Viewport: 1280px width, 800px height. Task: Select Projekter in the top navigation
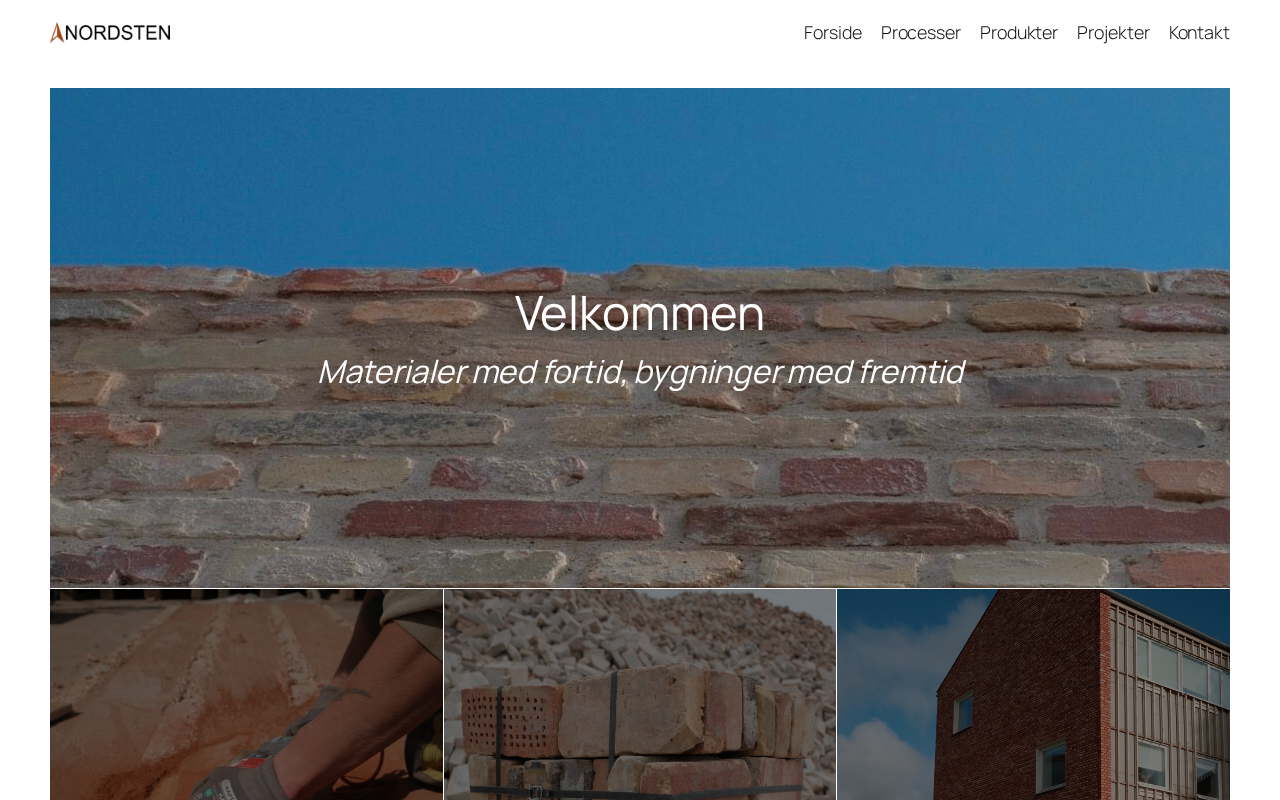(1113, 33)
